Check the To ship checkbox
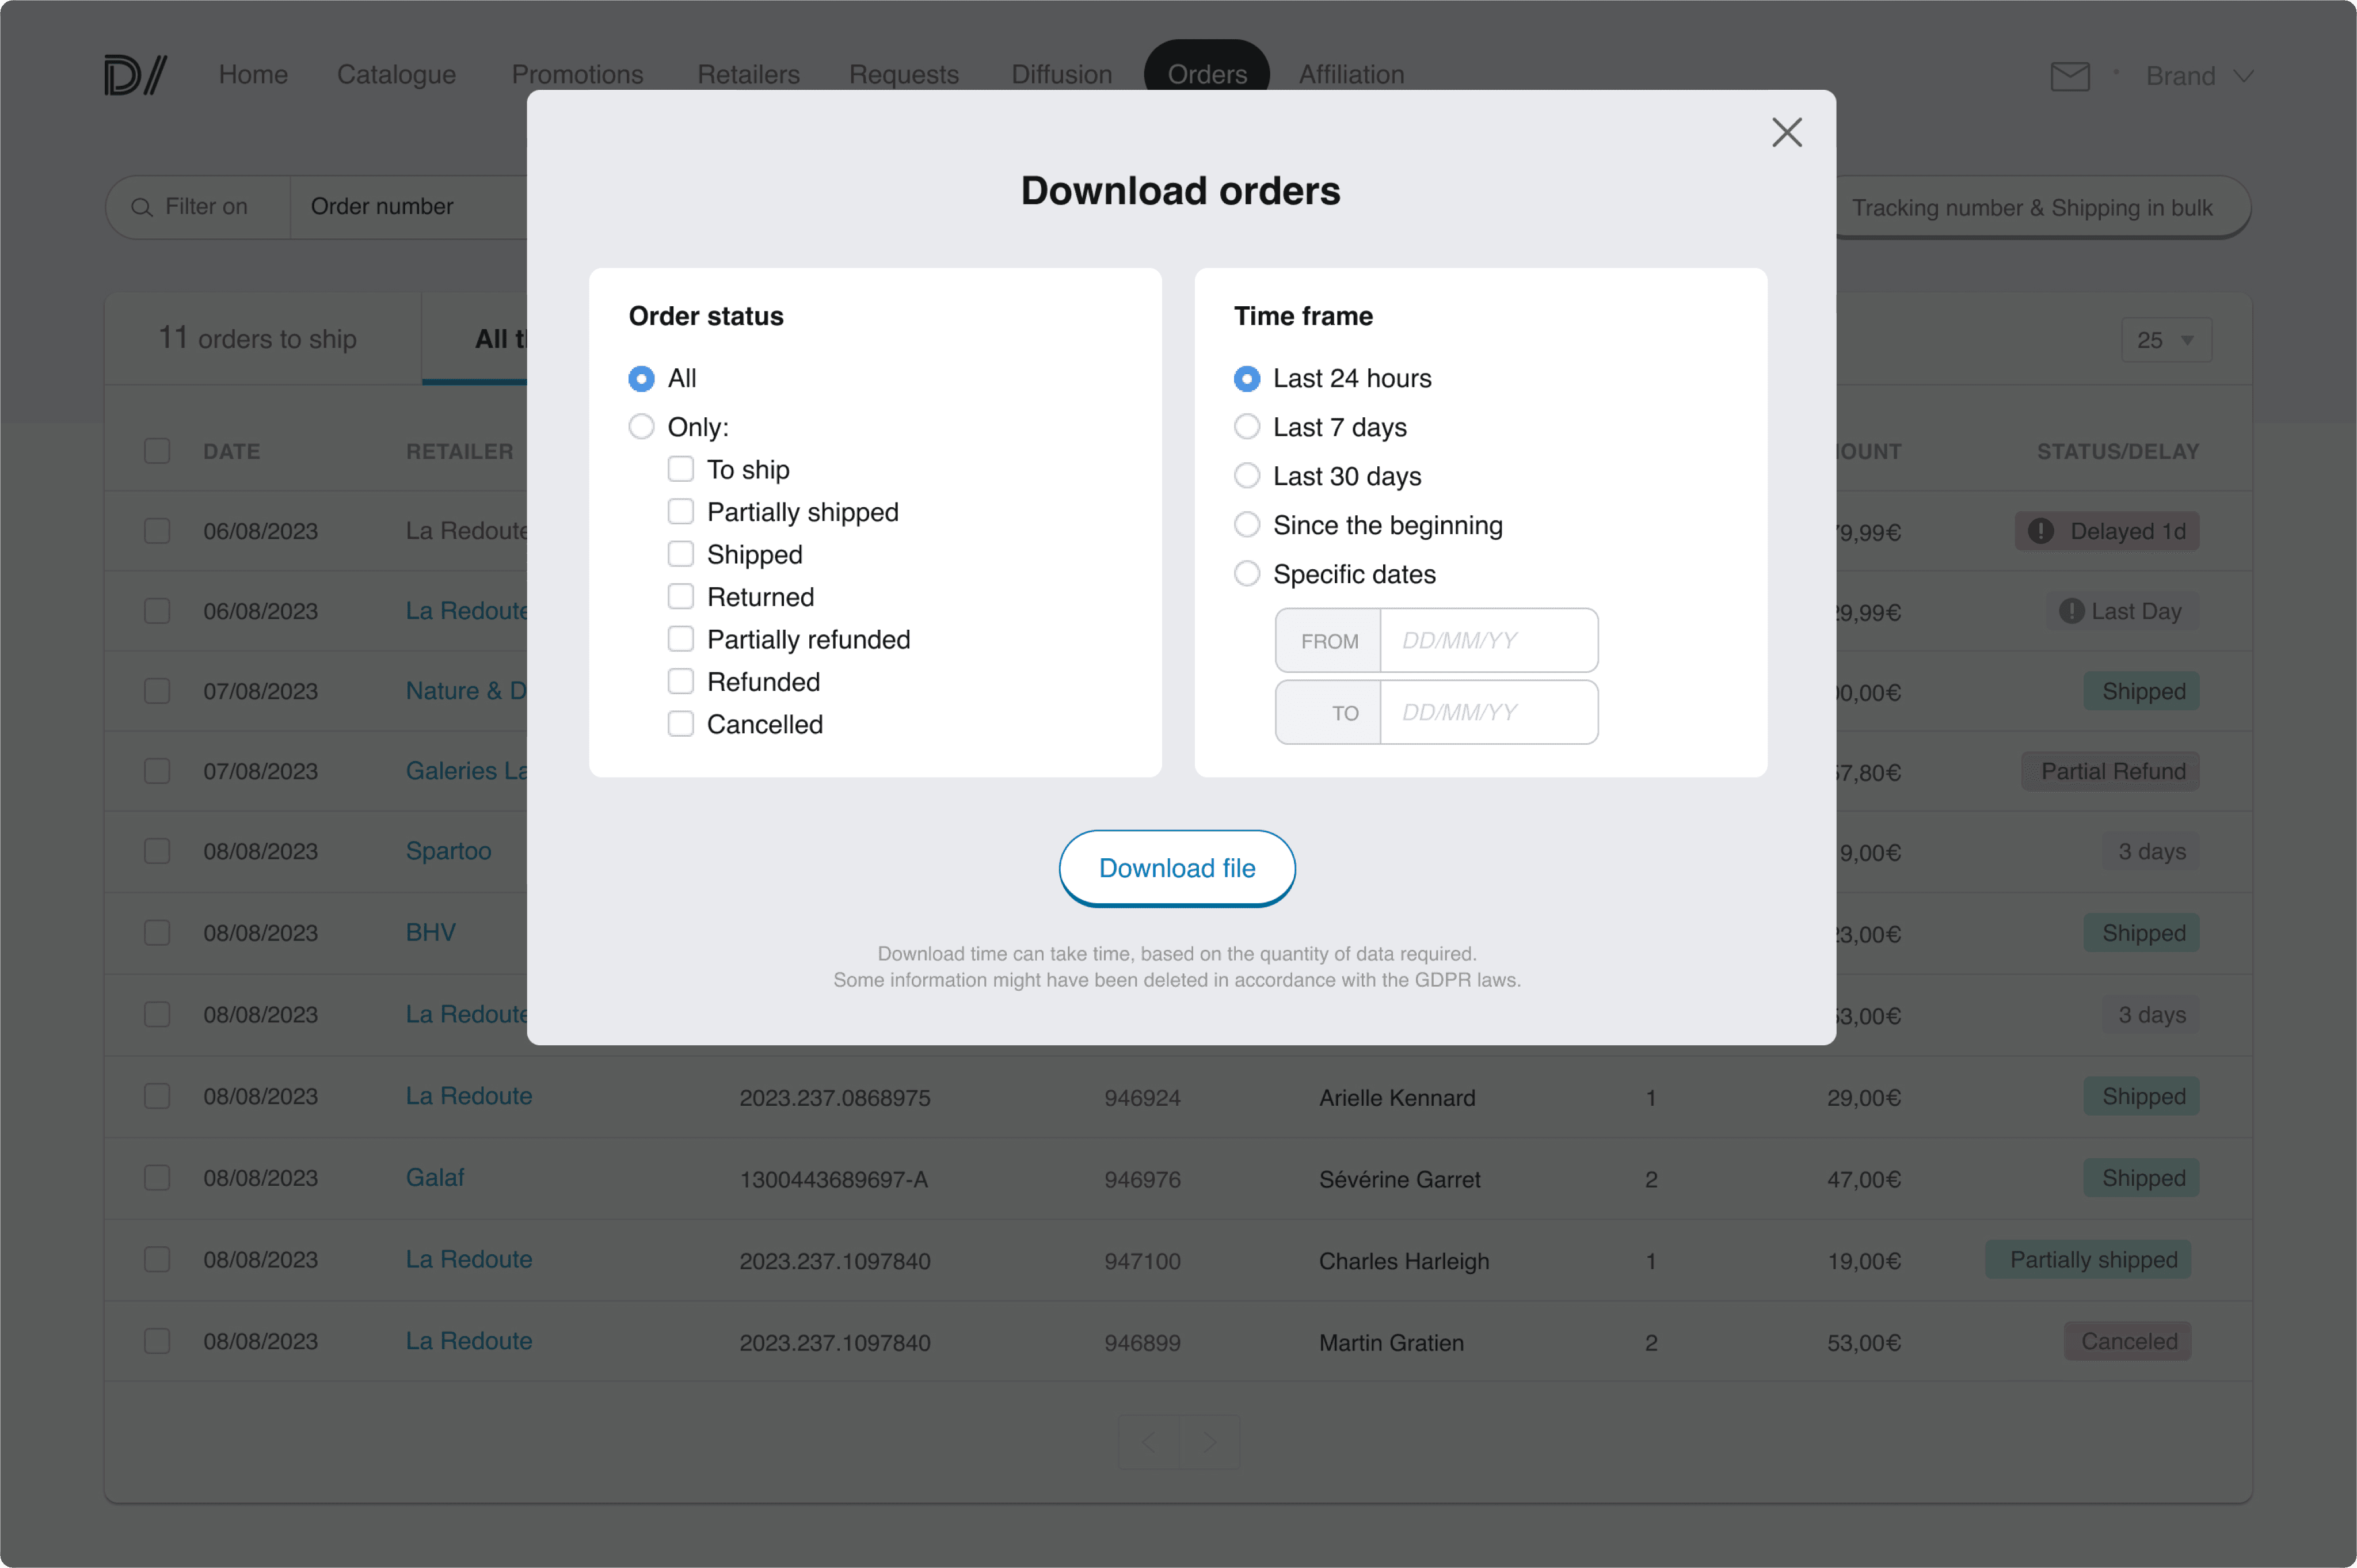Image resolution: width=2357 pixels, height=1568 pixels. coord(681,469)
